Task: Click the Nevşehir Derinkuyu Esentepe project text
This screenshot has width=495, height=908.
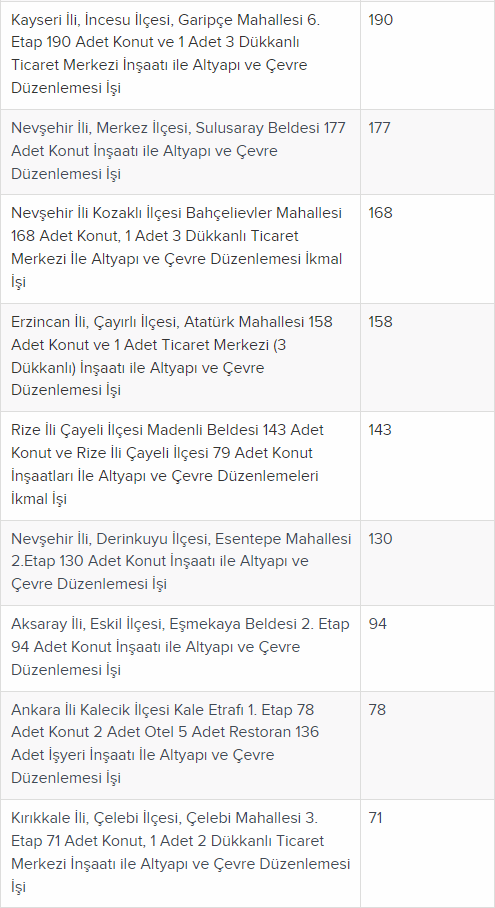Action: coord(181,562)
